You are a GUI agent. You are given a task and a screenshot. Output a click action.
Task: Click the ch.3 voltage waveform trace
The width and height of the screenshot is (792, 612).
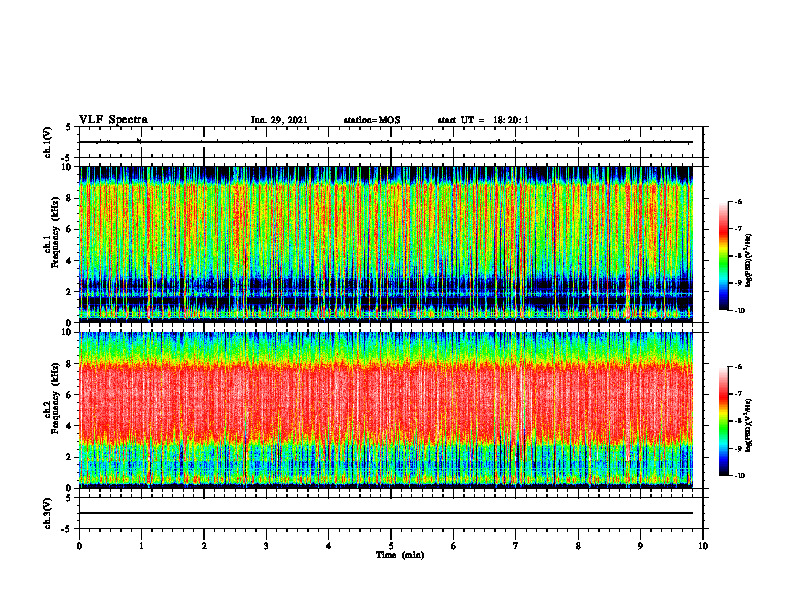click(x=386, y=513)
